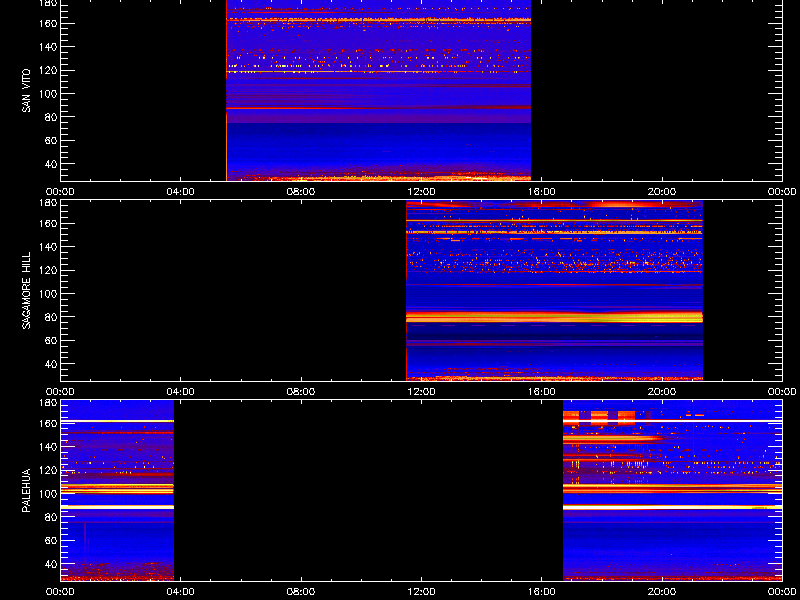The image size is (800, 600).
Task: Click the 180 tick label on Palehua axis
Action: click(x=50, y=403)
